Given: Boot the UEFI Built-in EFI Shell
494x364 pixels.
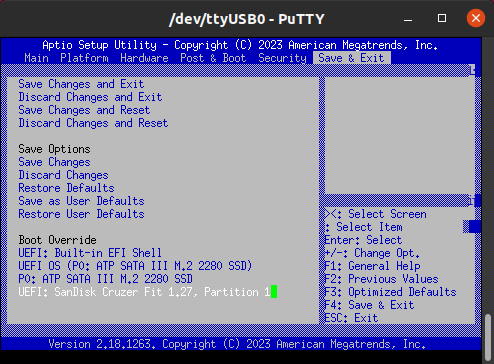Looking at the screenshot, I should [90, 253].
